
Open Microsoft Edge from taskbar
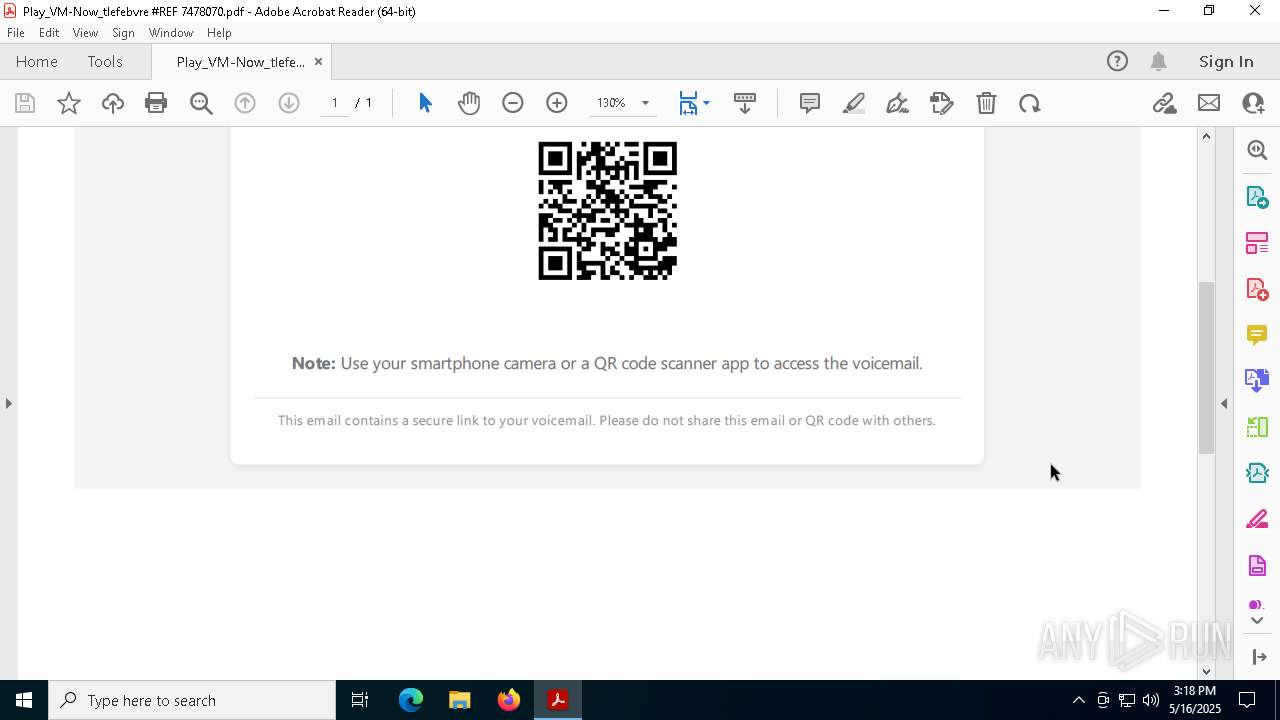click(411, 700)
